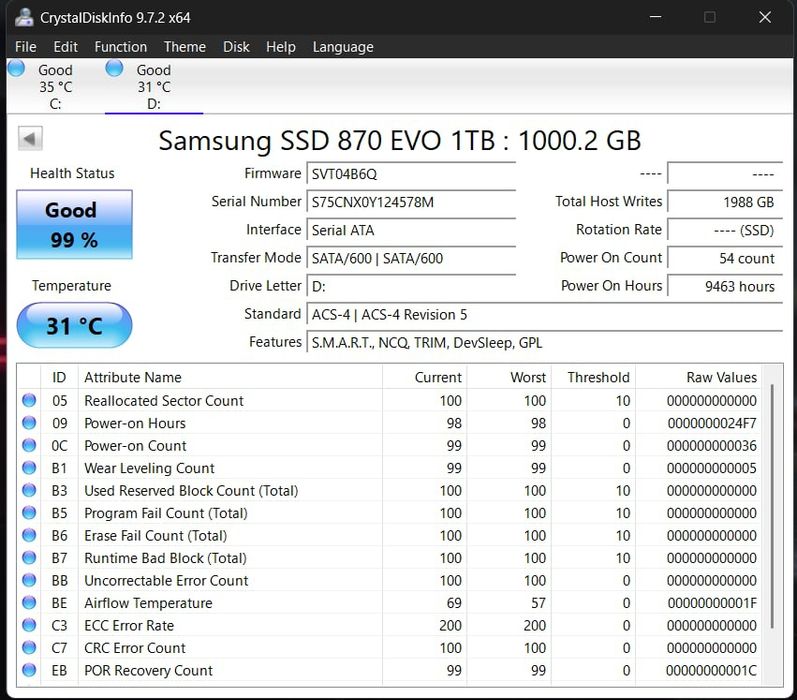The width and height of the screenshot is (797, 700).
Task: Click the Serial Number field value
Action: 411,202
